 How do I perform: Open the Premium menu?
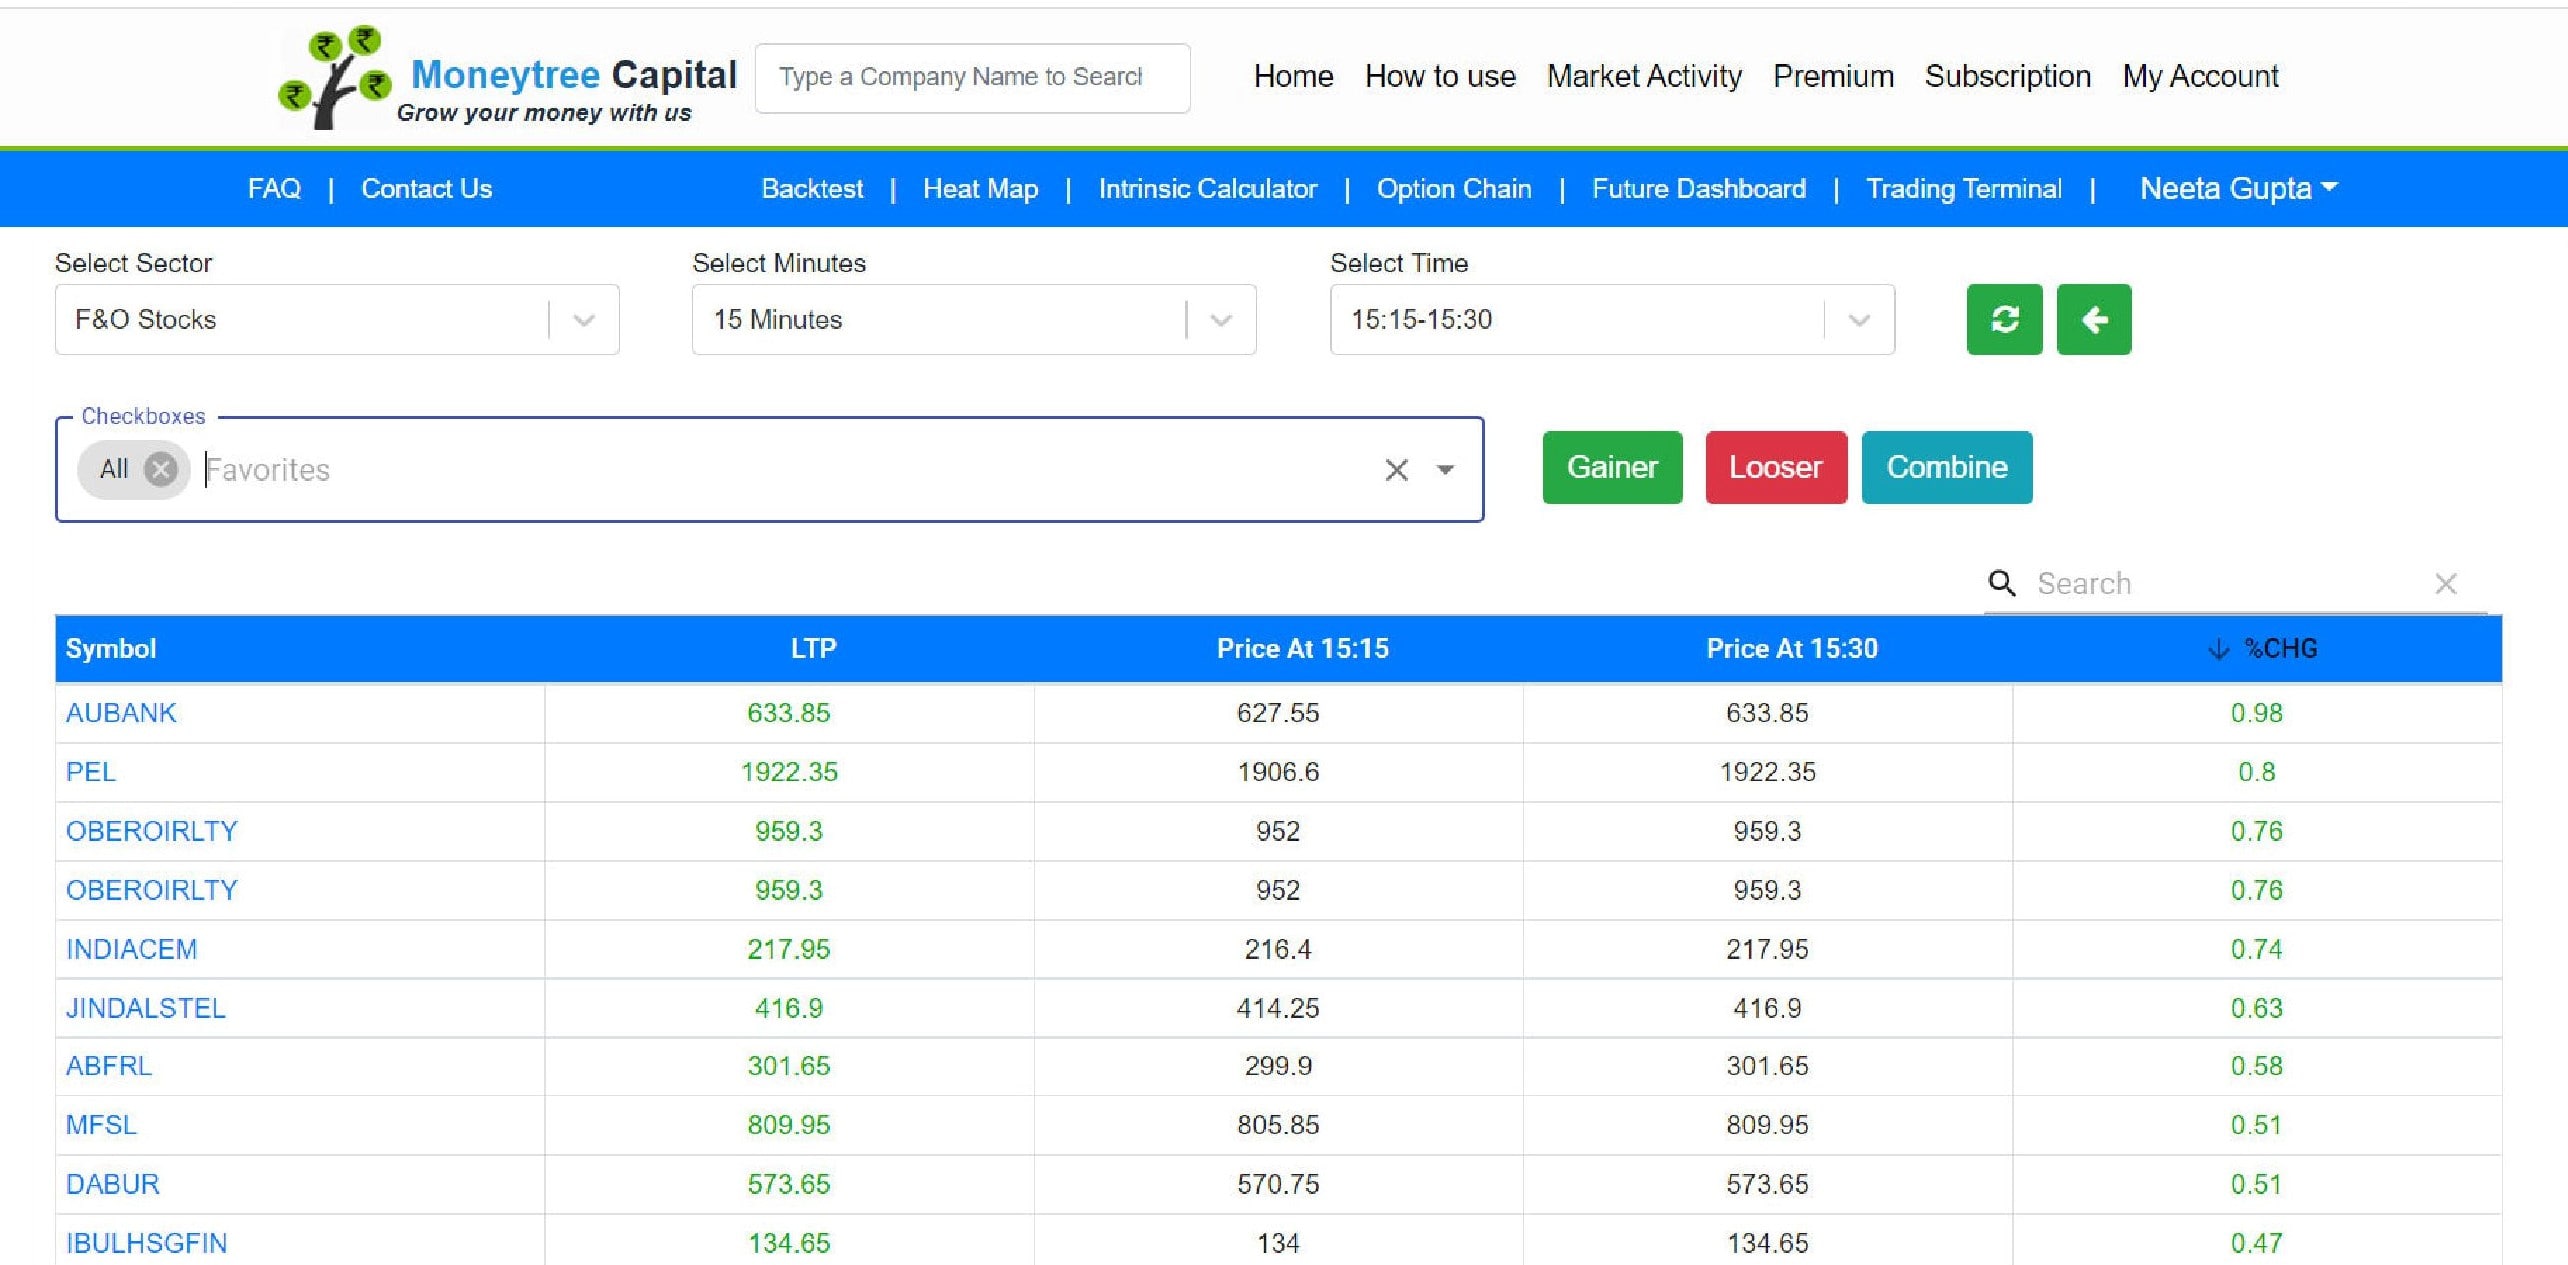(1833, 76)
